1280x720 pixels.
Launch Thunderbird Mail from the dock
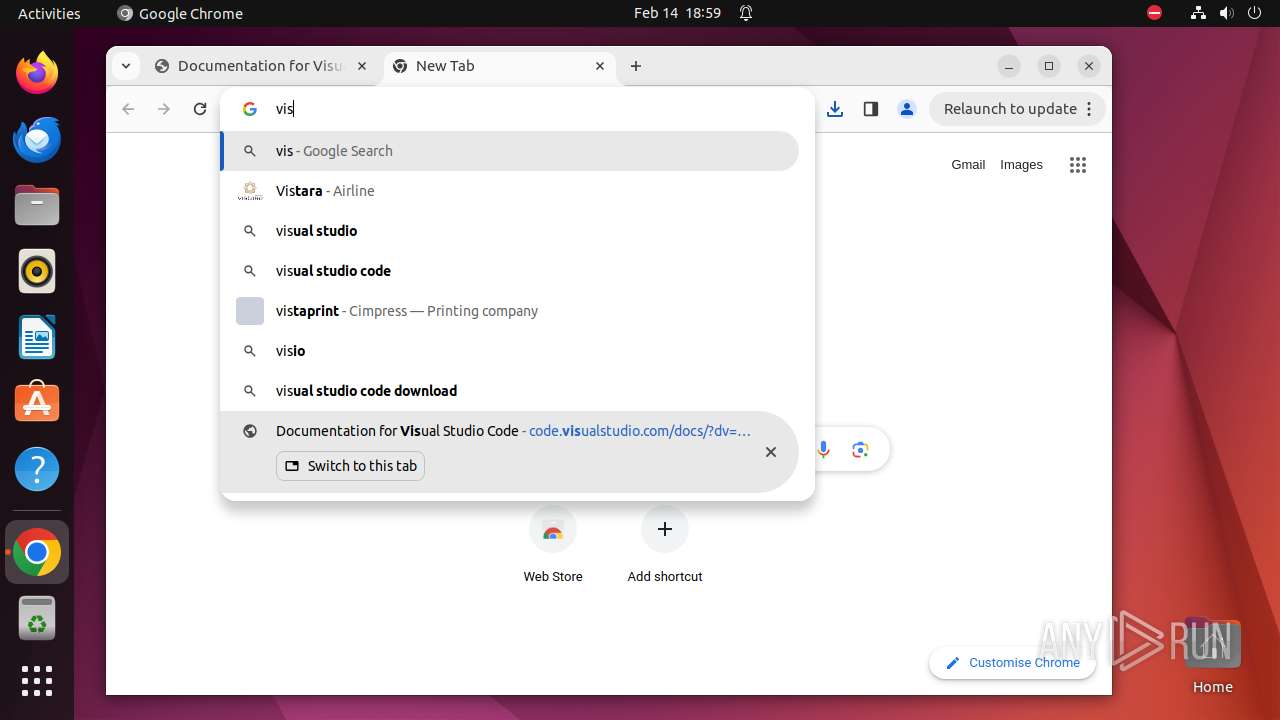click(x=37, y=139)
